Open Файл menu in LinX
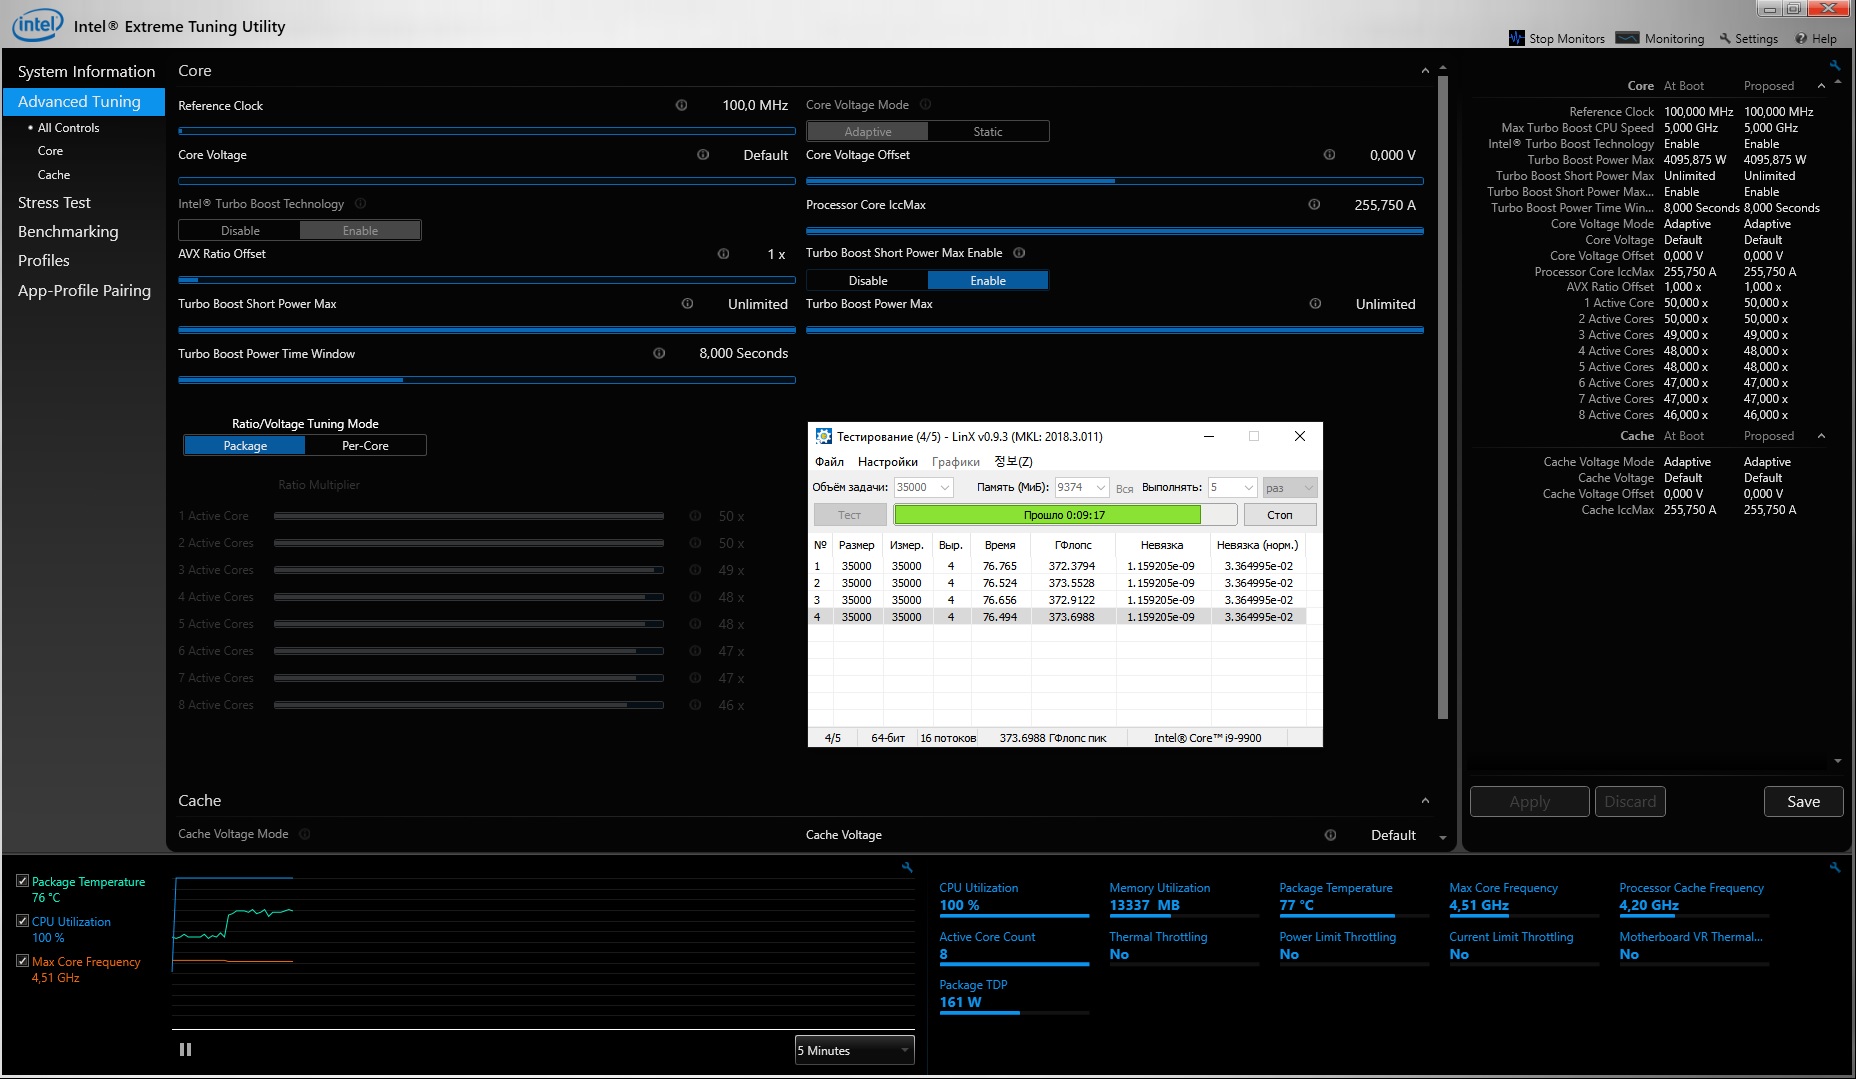 pyautogui.click(x=829, y=462)
